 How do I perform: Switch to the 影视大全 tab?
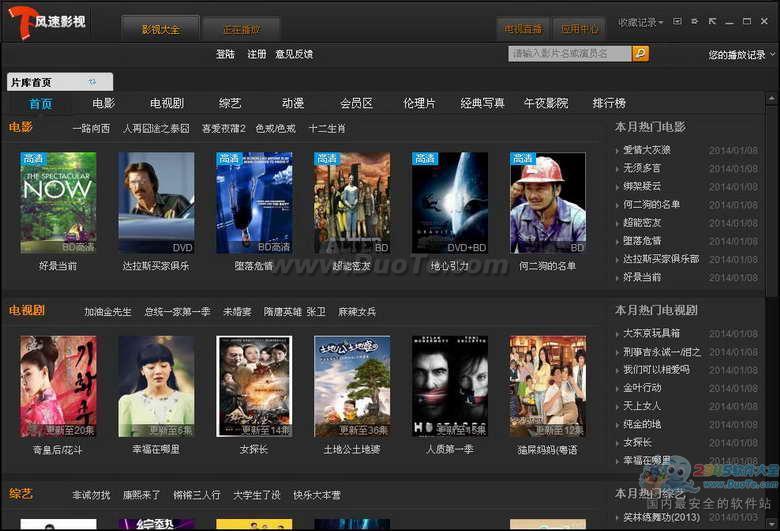point(161,29)
